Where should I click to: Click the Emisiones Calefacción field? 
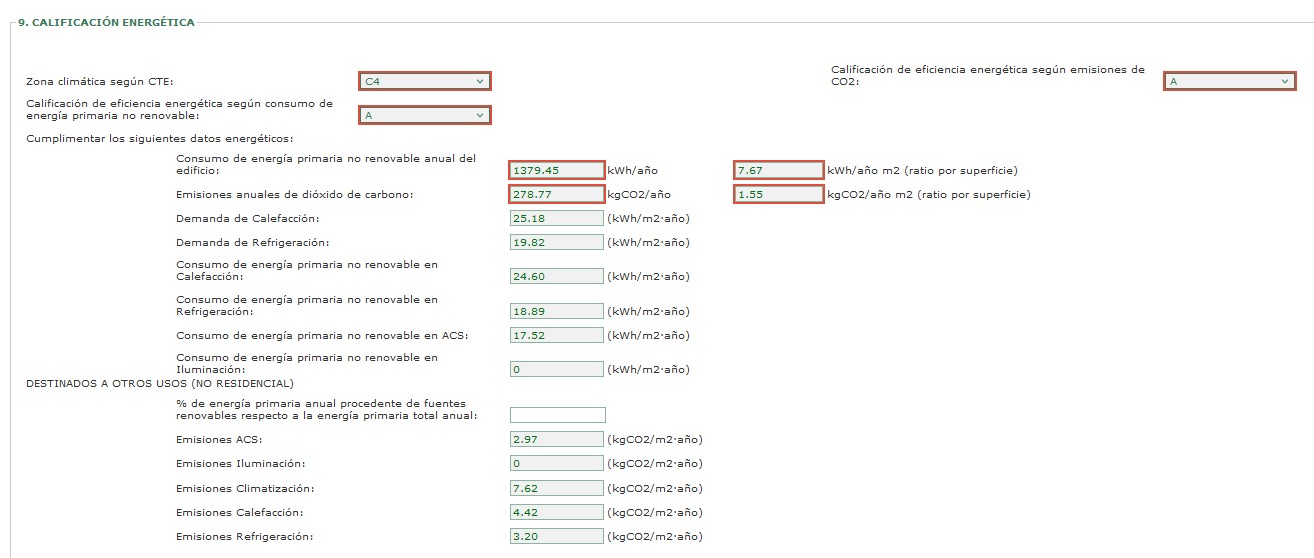tap(557, 512)
